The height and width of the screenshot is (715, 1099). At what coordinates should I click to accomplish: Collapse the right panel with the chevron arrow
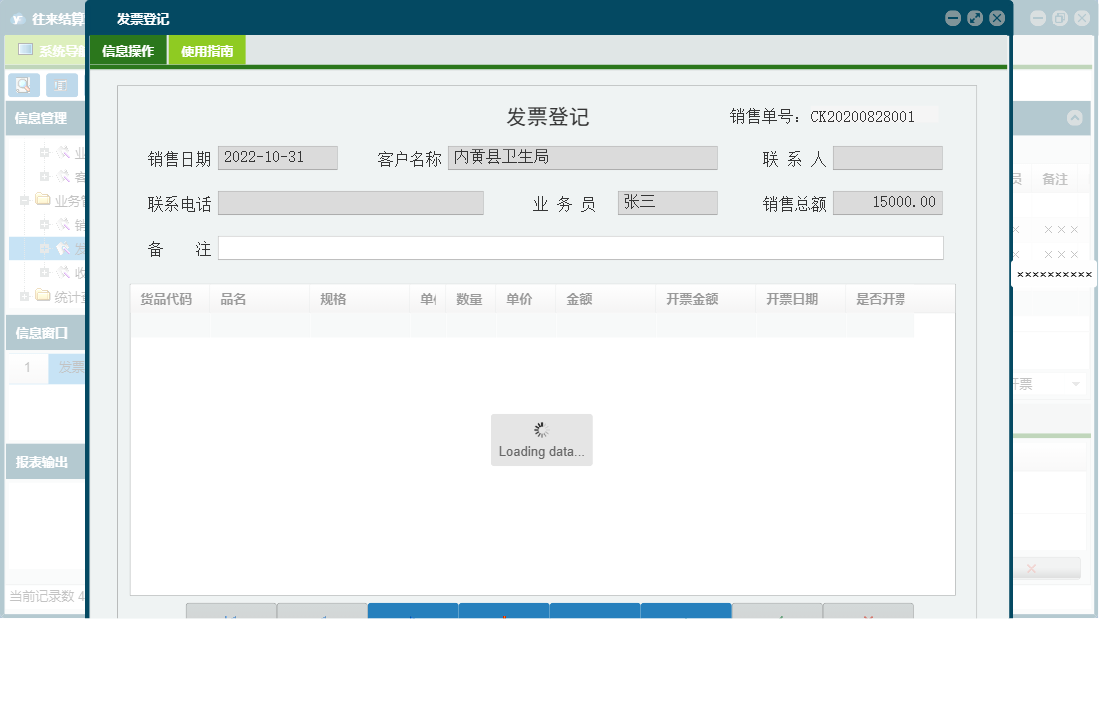pyautogui.click(x=1075, y=117)
